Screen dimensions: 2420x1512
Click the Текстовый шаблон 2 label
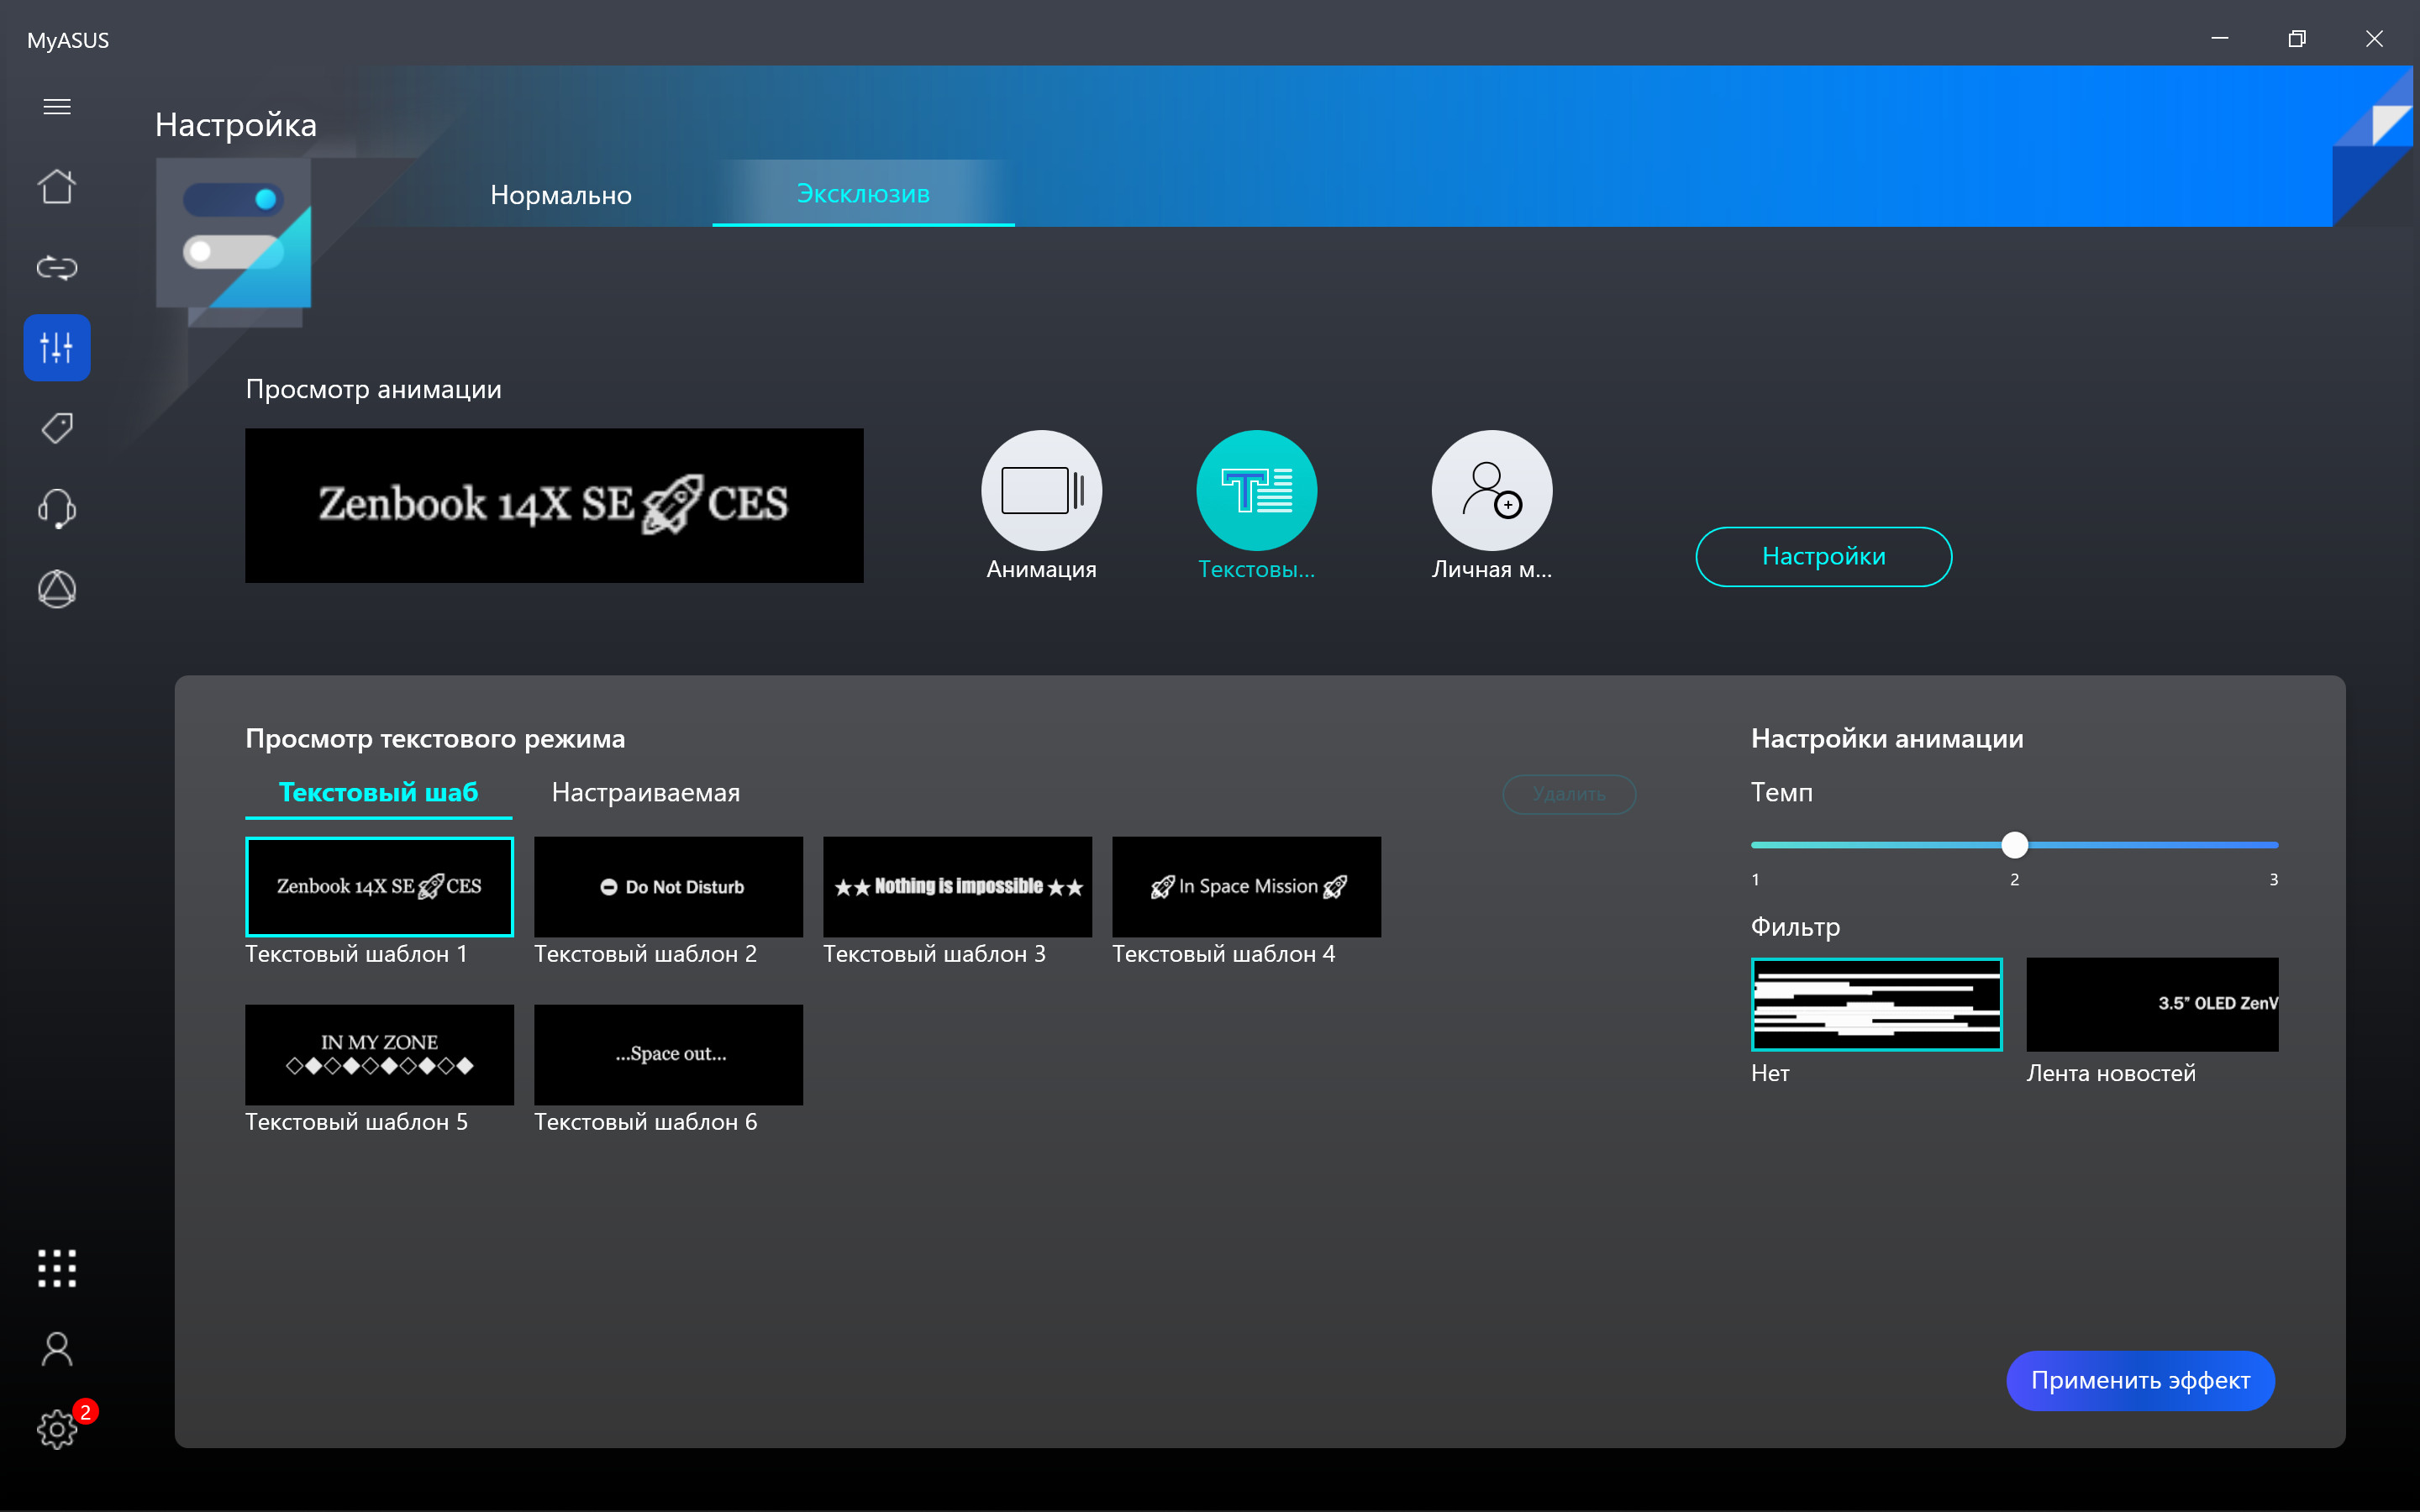click(645, 954)
